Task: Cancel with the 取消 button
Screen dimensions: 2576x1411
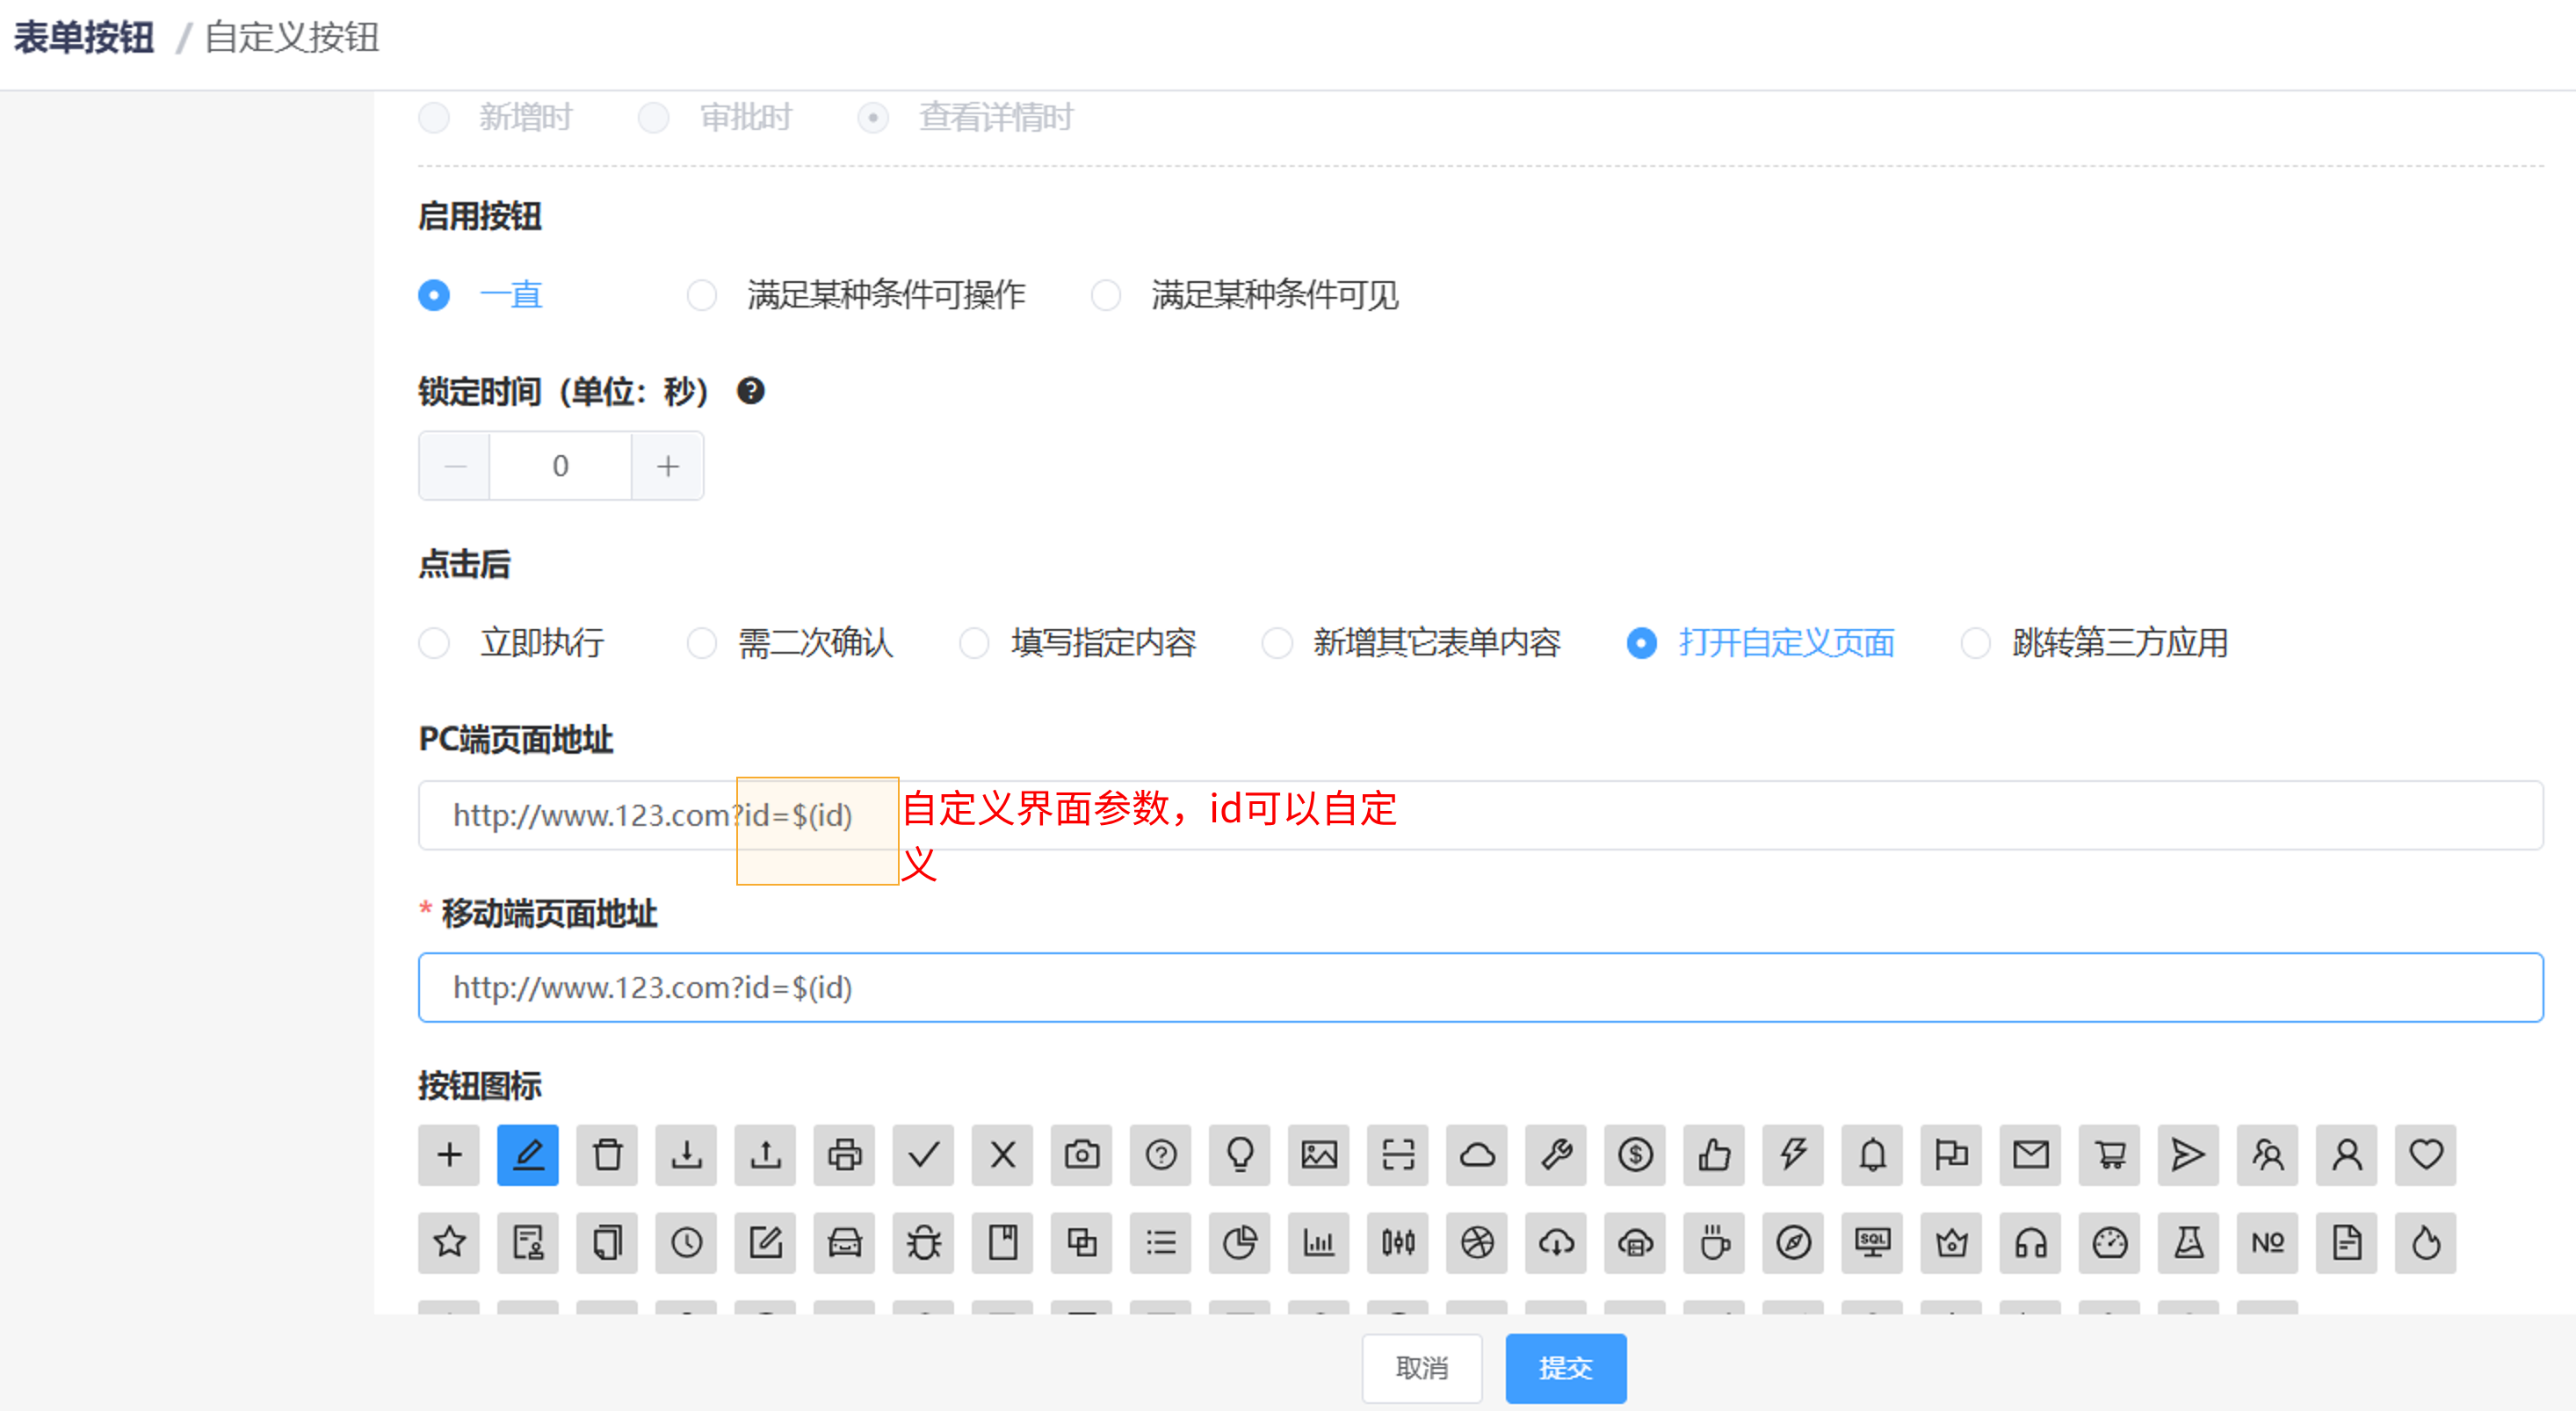Action: click(x=1422, y=1368)
